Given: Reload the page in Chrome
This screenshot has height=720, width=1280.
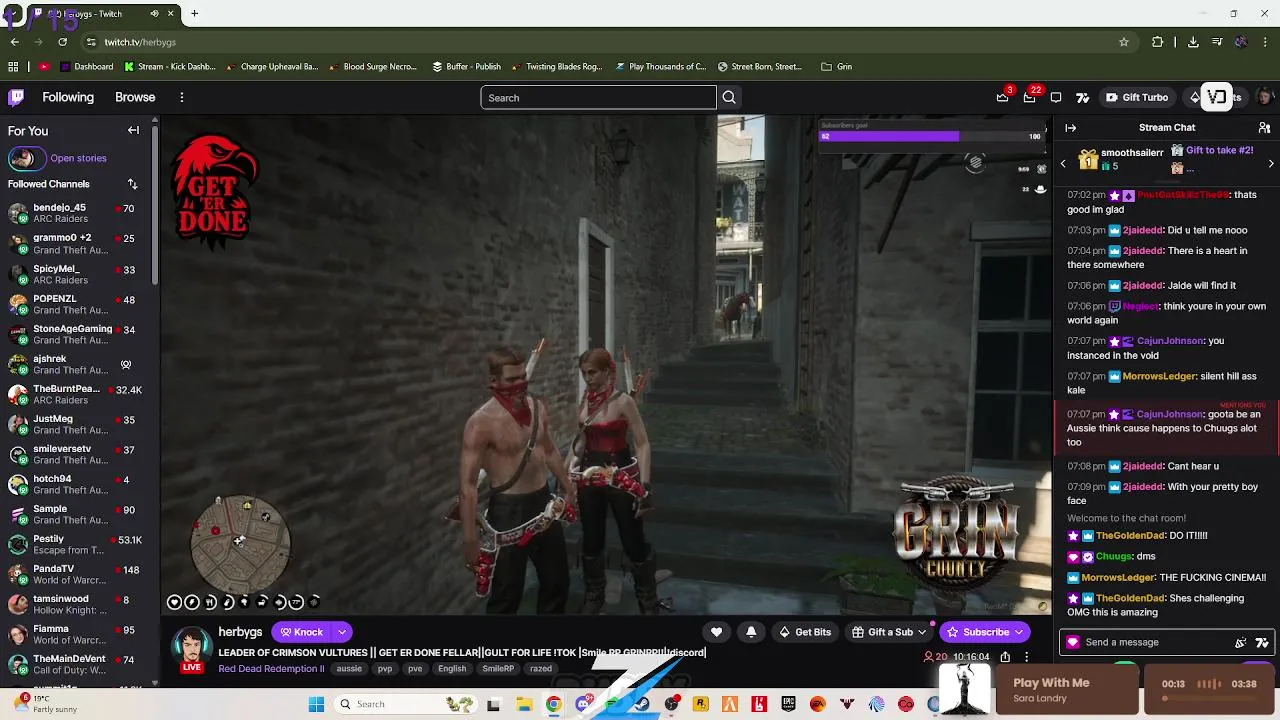Looking at the screenshot, I should [x=63, y=42].
